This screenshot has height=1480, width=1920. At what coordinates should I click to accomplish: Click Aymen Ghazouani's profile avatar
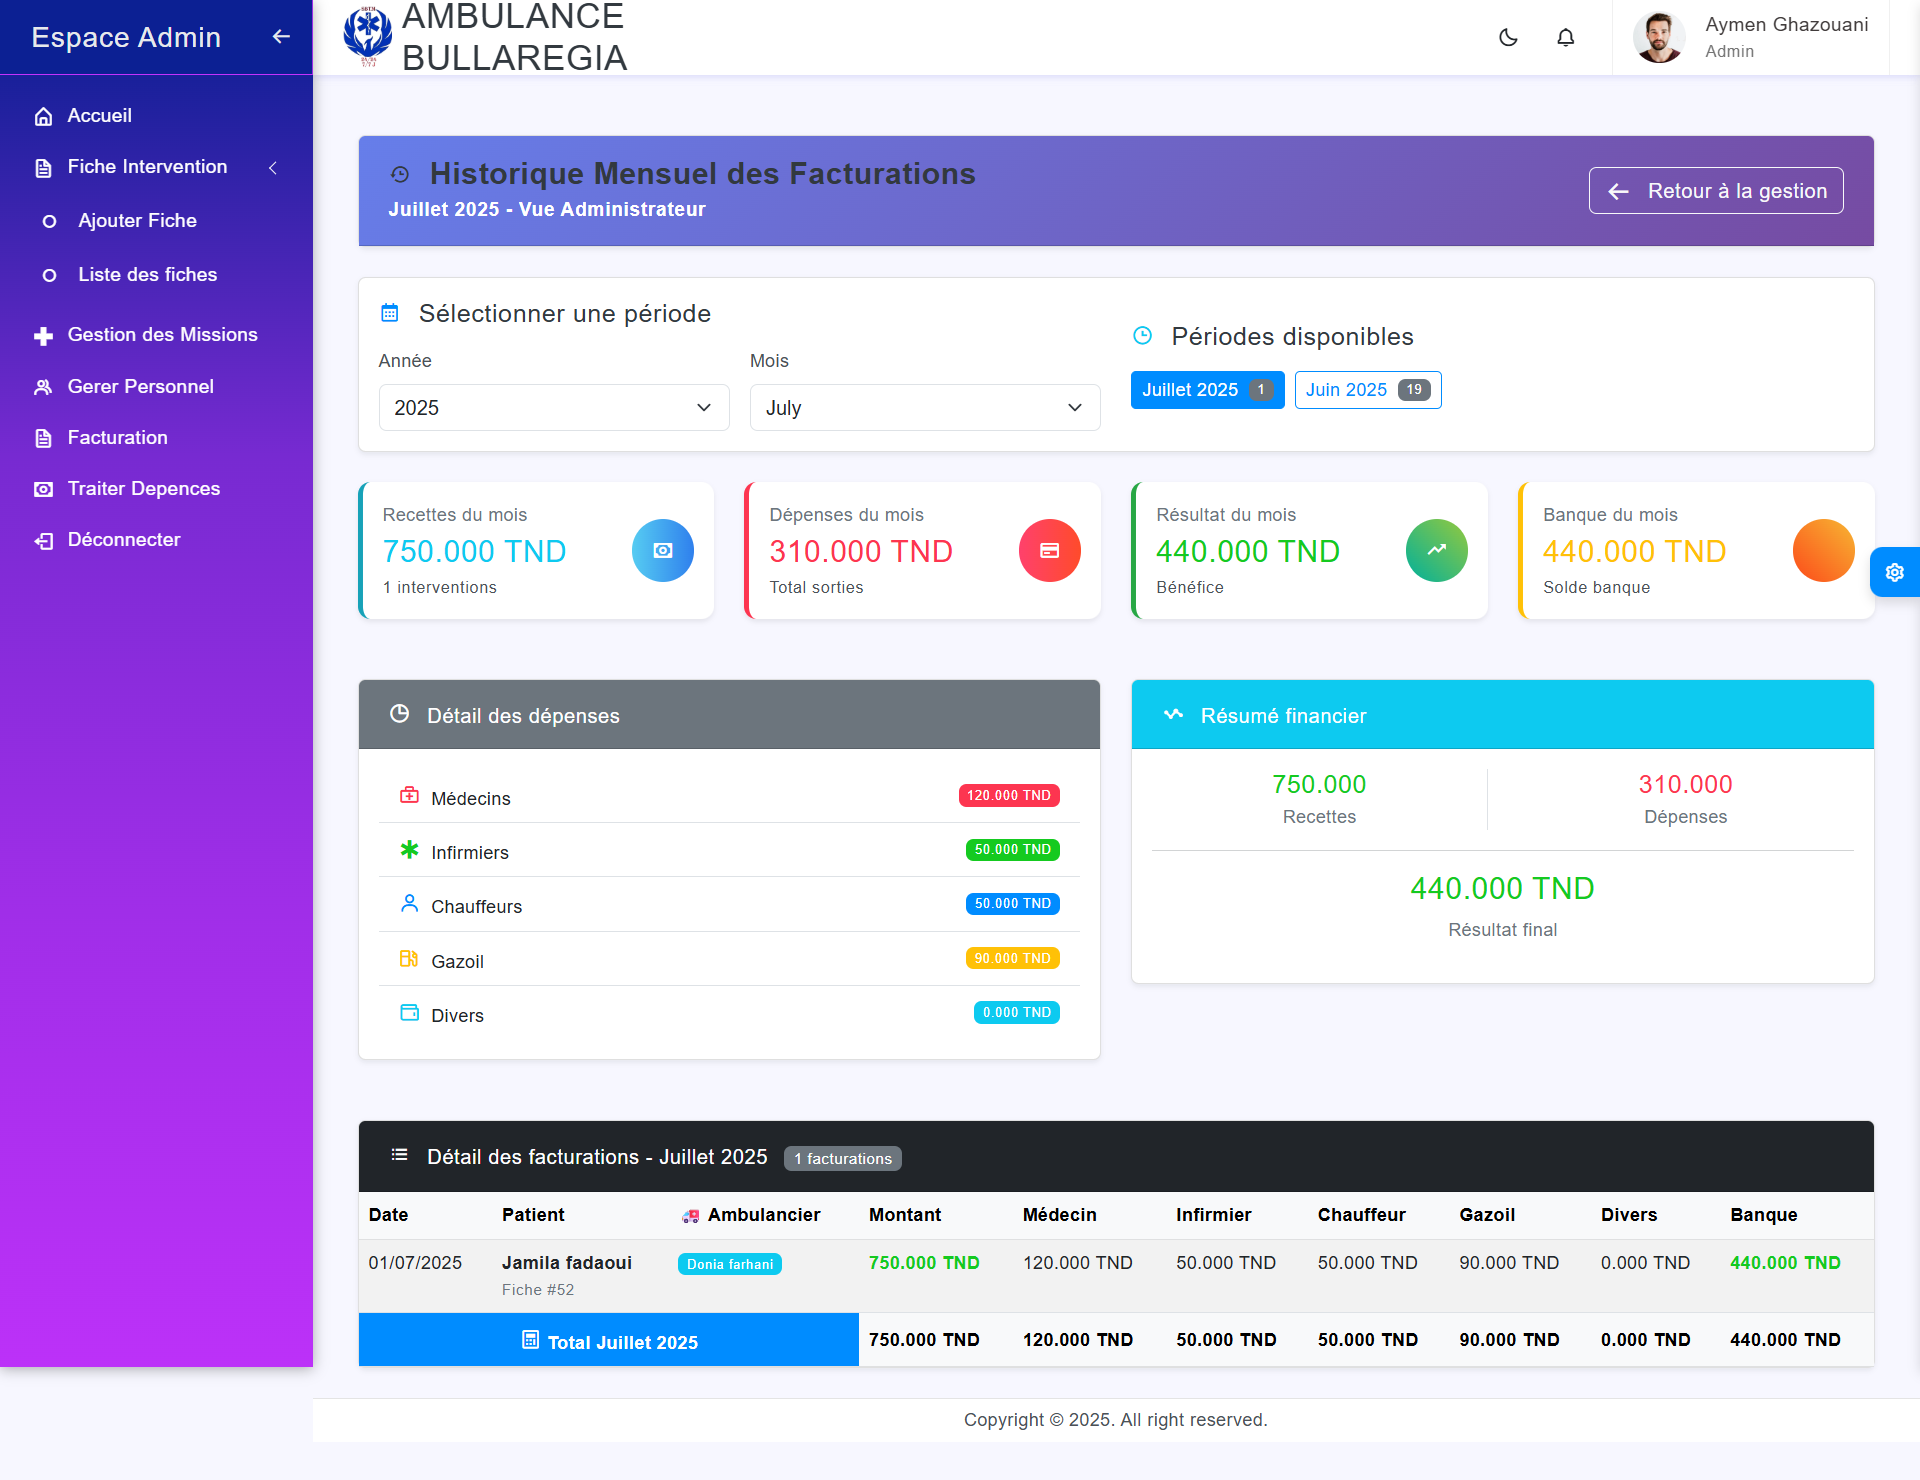pyautogui.click(x=1659, y=37)
